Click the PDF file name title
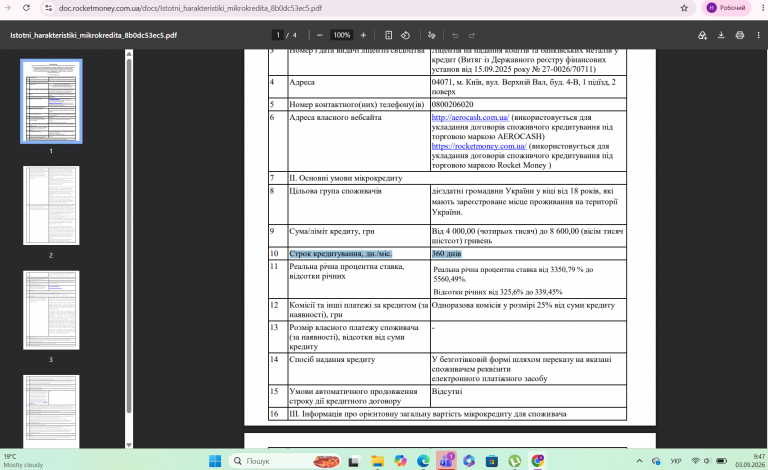This screenshot has height=470, width=768. point(94,35)
